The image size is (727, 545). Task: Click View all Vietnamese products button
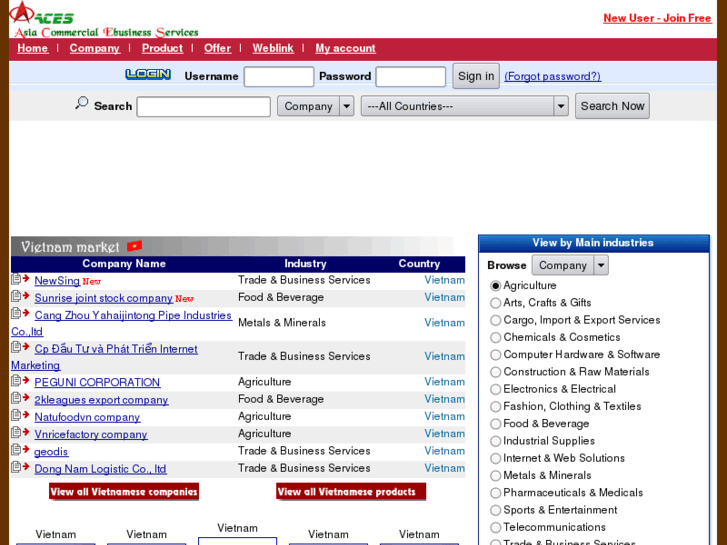point(351,492)
